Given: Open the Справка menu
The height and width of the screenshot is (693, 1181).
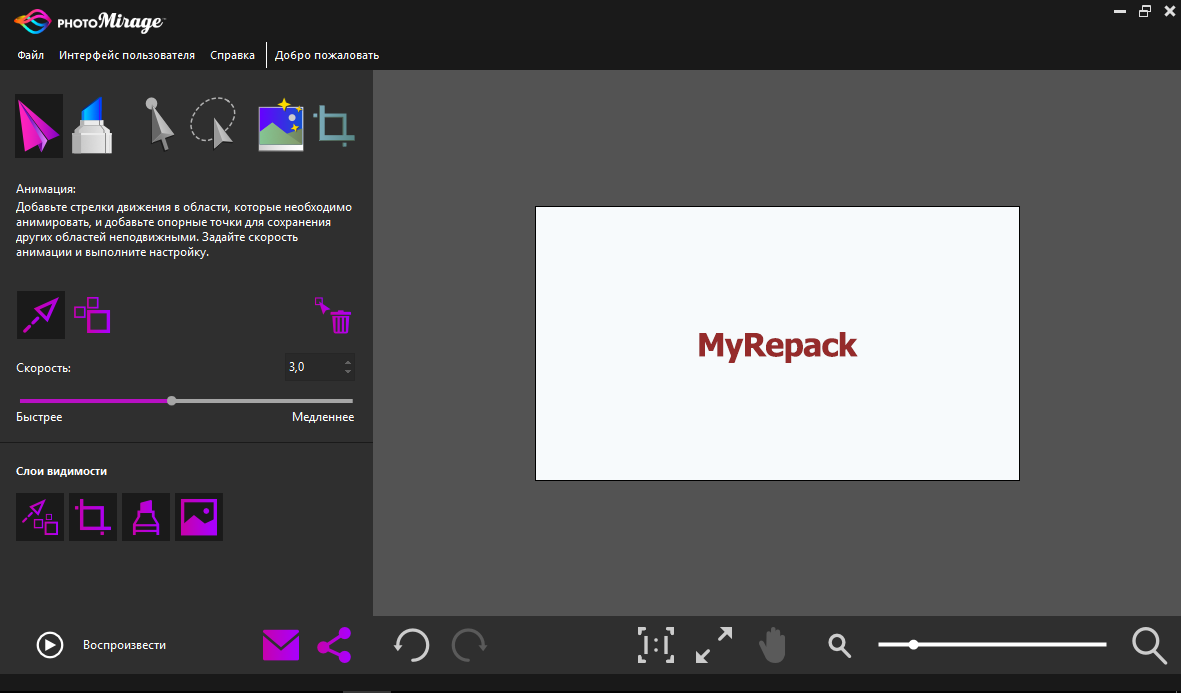Looking at the screenshot, I should click(x=232, y=55).
